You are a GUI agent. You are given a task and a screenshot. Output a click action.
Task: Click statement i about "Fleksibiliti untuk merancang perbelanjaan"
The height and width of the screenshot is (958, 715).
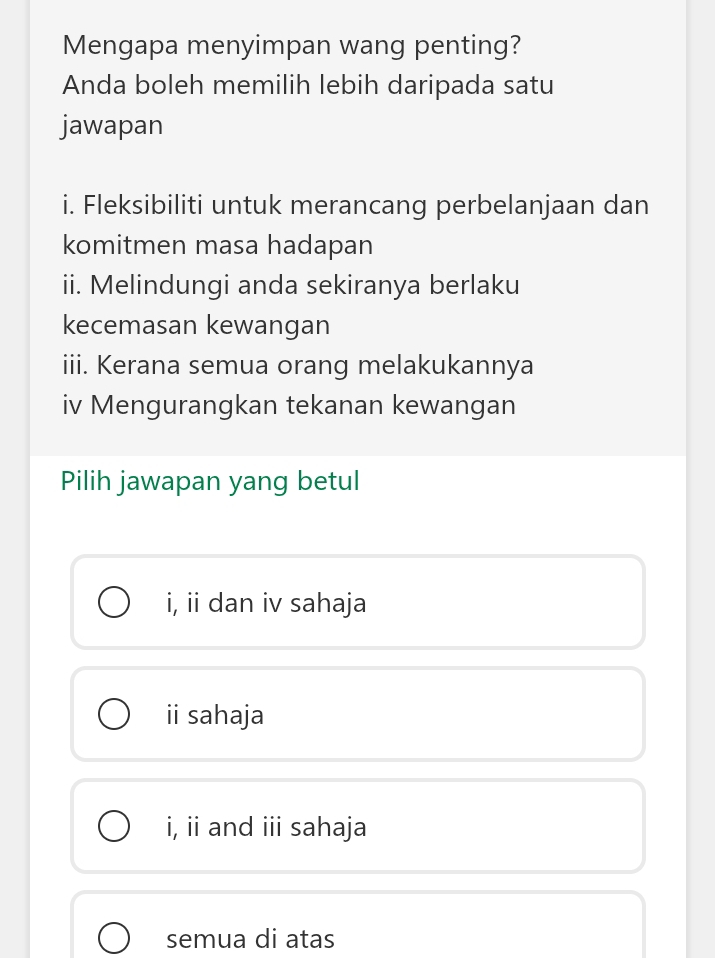[x=355, y=205]
